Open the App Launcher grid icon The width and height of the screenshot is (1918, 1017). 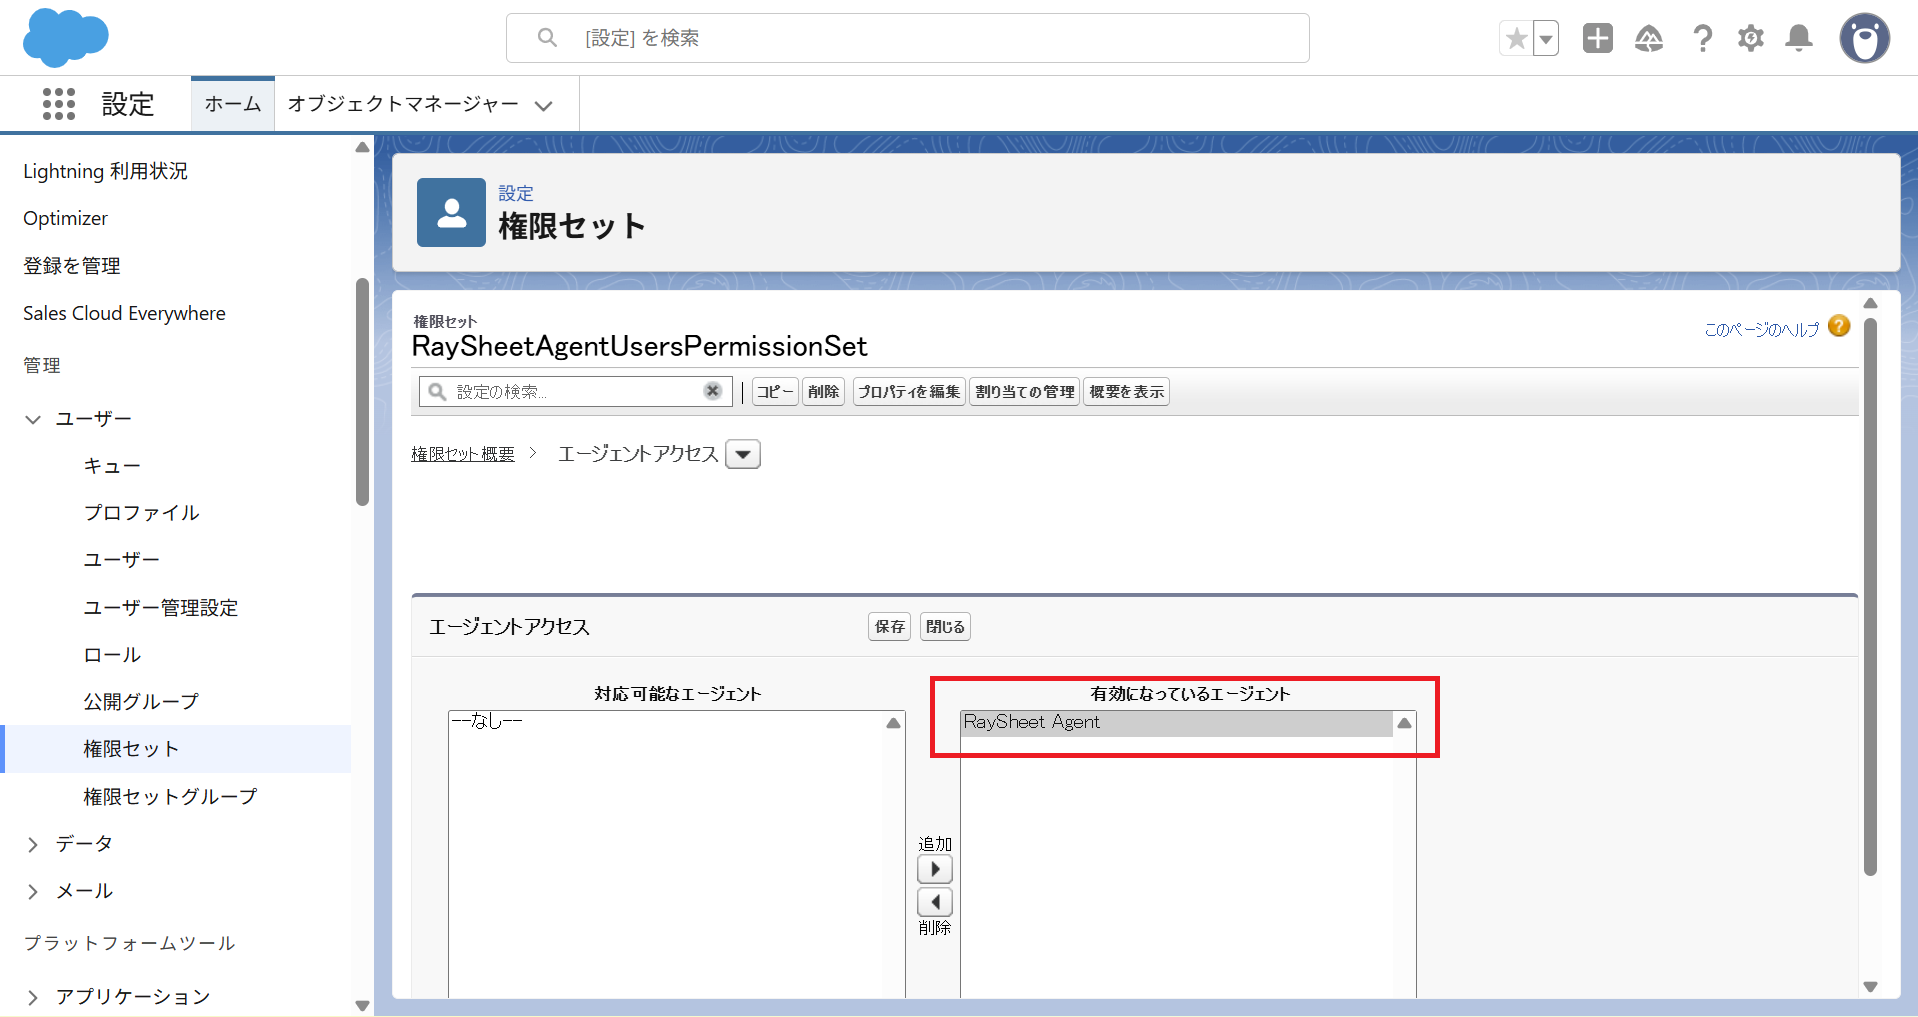[x=59, y=104]
